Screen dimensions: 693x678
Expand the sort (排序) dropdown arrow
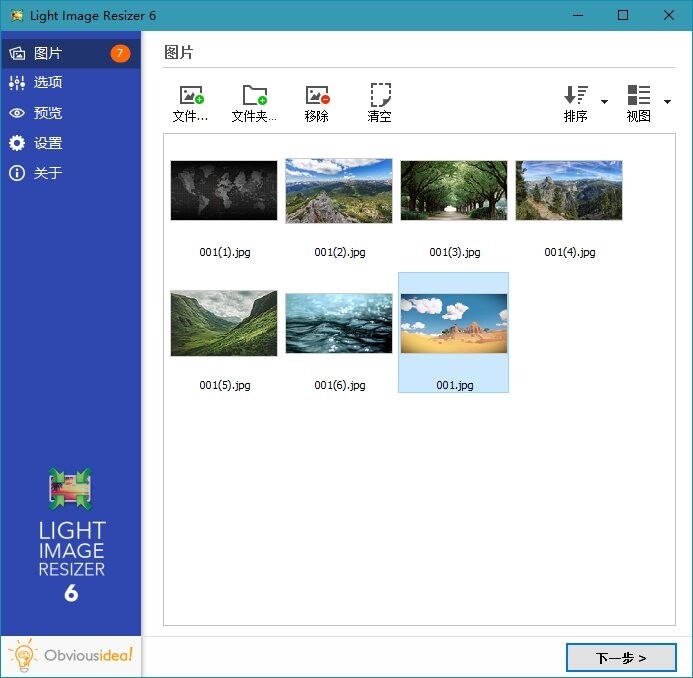[x=604, y=102]
